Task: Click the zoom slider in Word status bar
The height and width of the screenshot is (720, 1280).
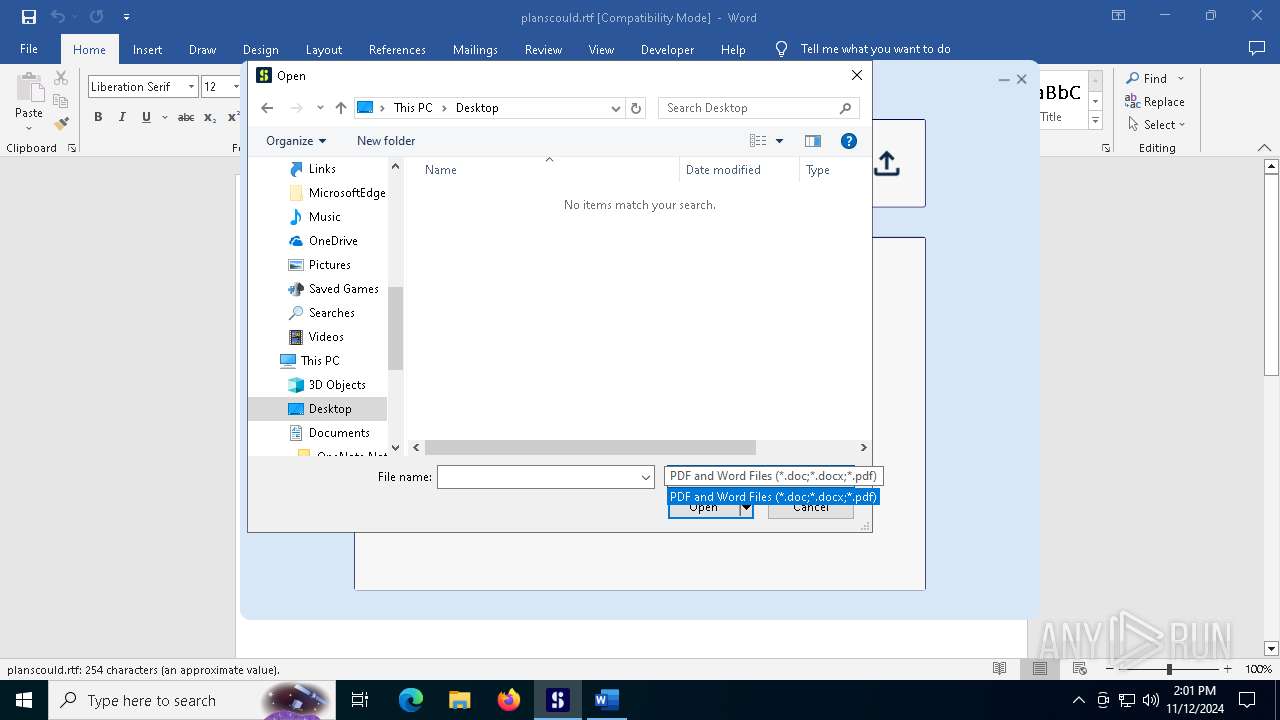Action: click(1168, 669)
